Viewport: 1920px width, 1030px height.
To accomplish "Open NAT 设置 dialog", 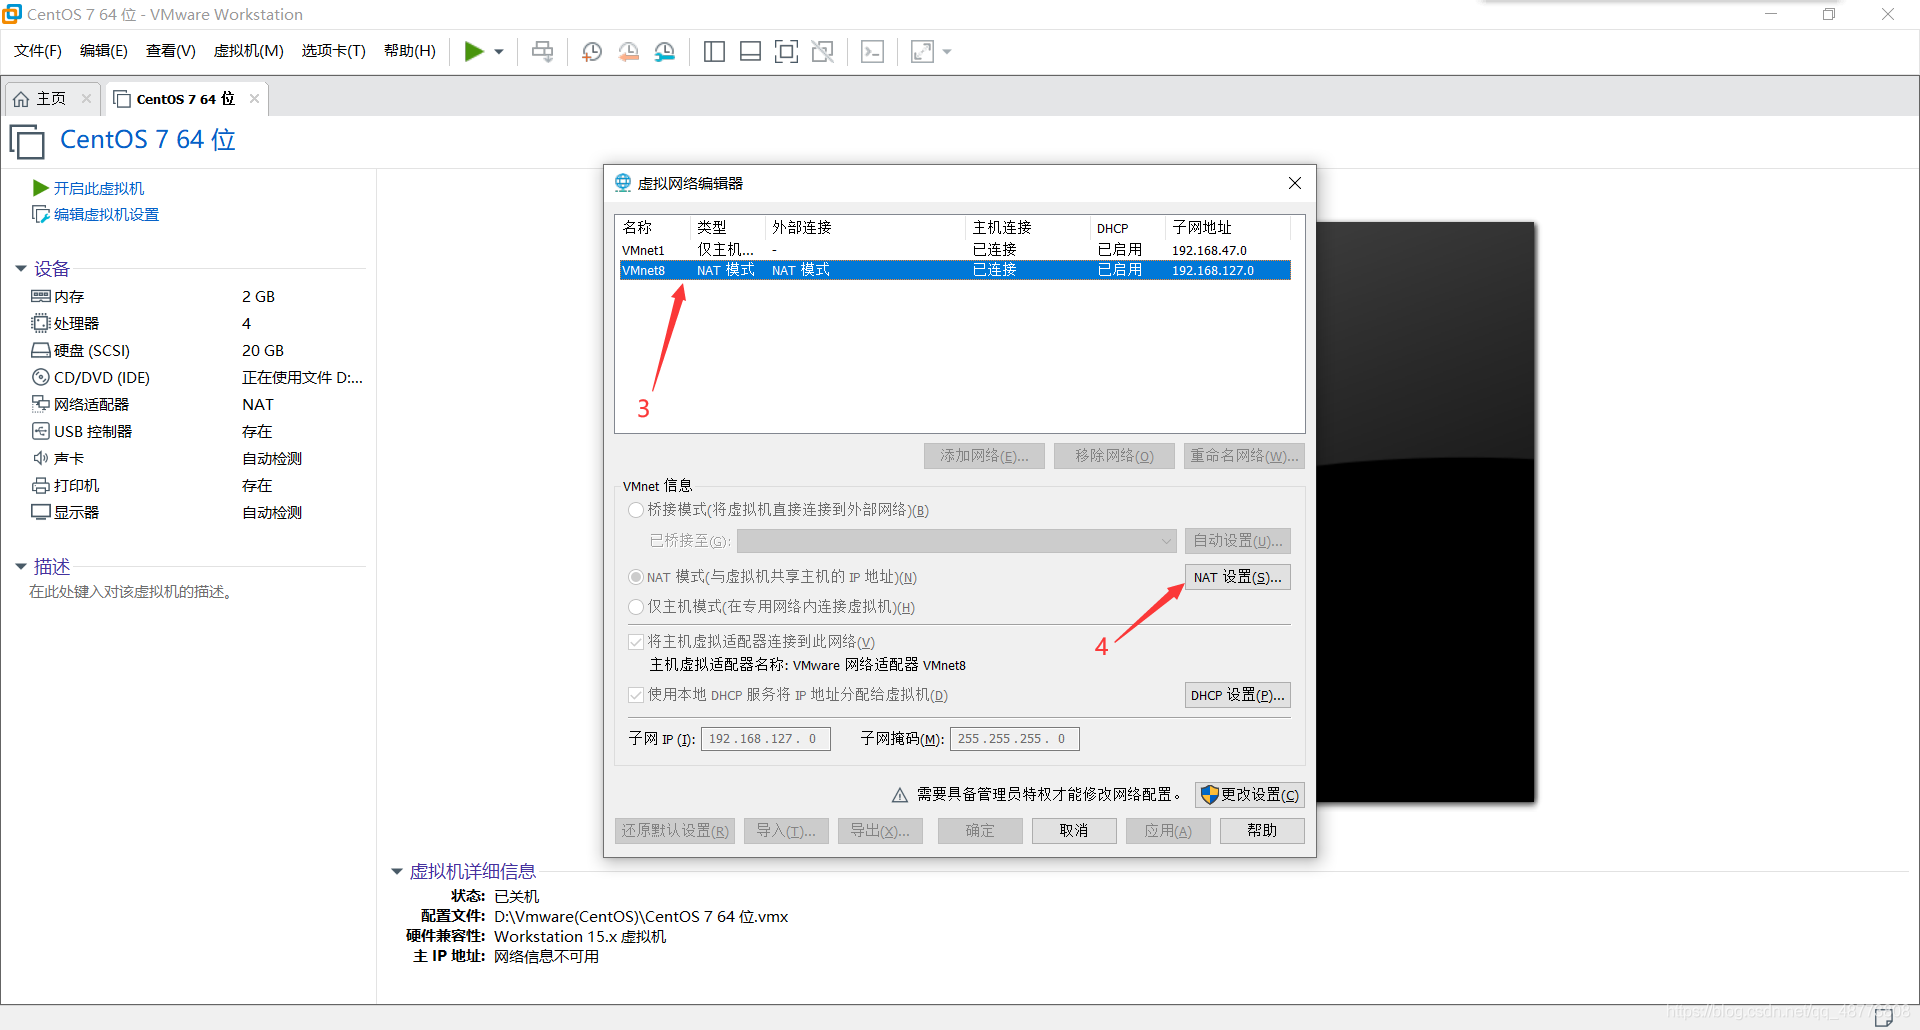I will click(1238, 577).
